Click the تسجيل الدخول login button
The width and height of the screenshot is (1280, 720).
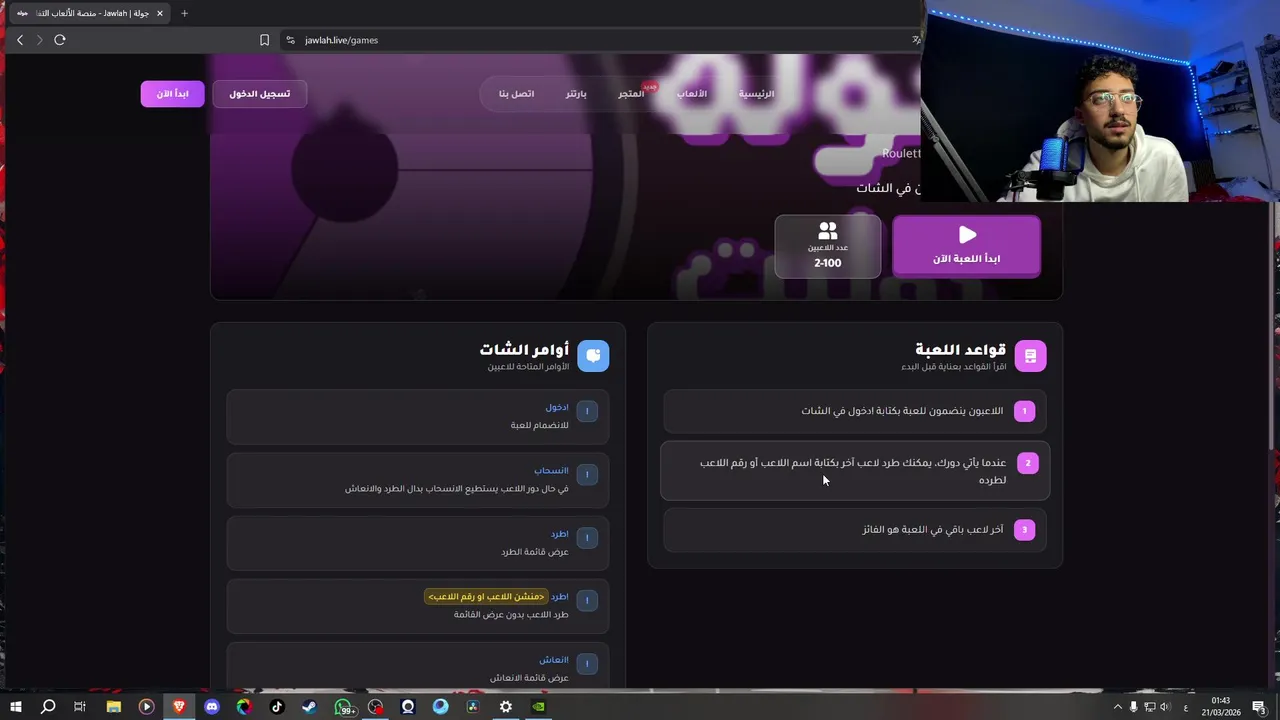[x=259, y=94]
